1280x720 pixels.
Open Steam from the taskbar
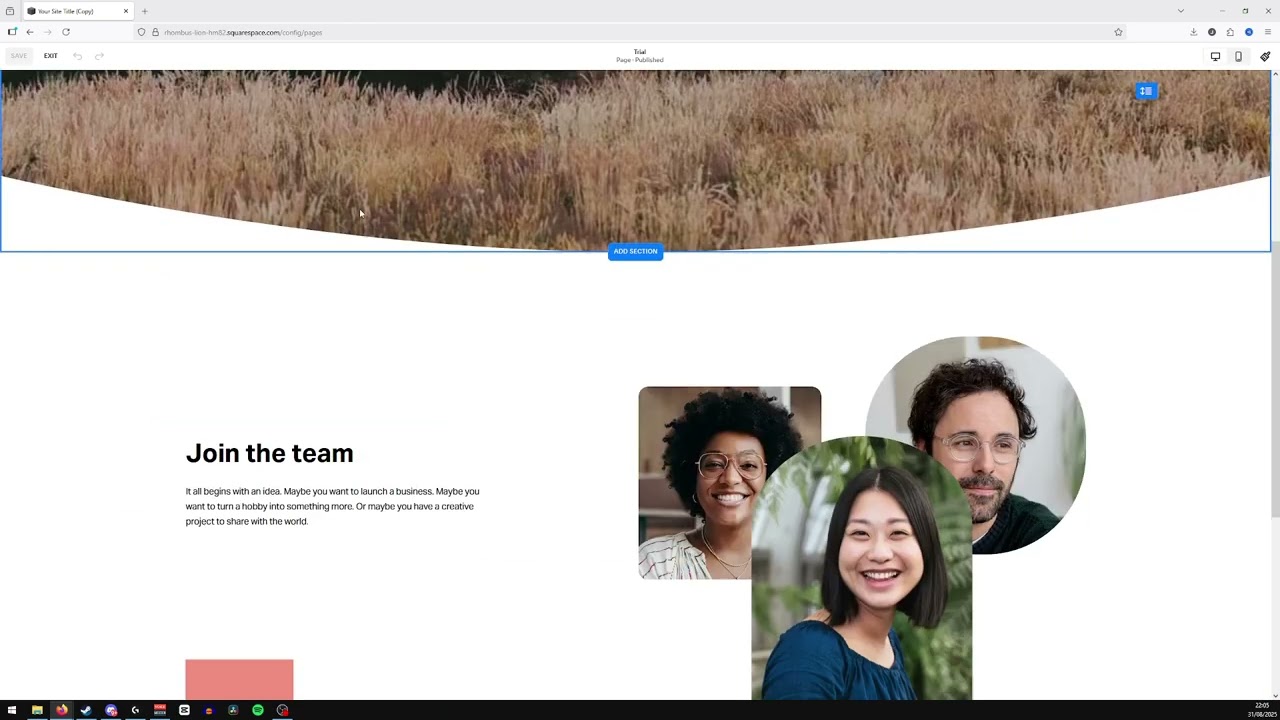tap(86, 710)
